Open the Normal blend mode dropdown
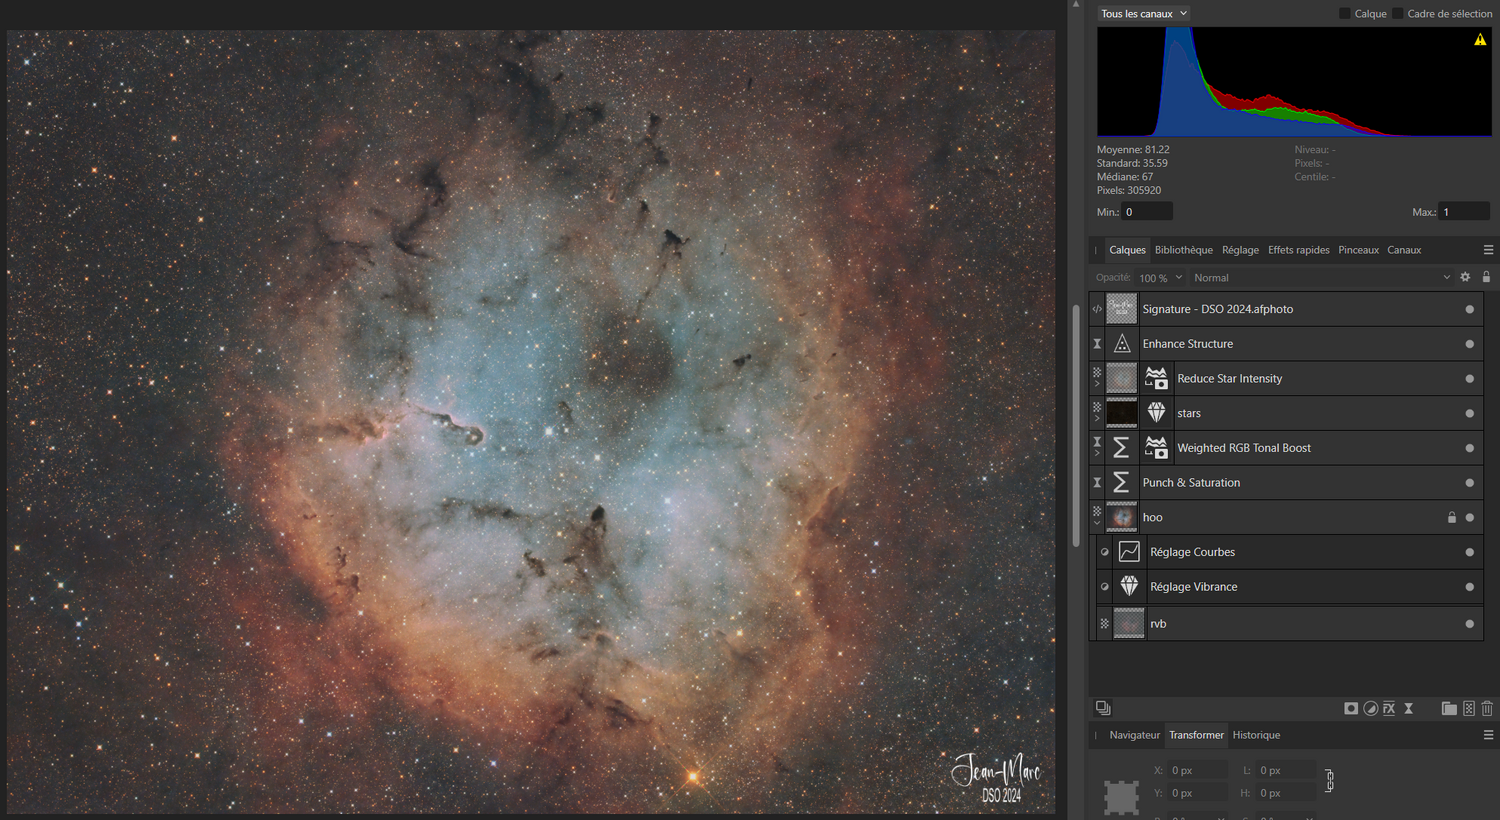The image size is (1500, 820). 1321,278
